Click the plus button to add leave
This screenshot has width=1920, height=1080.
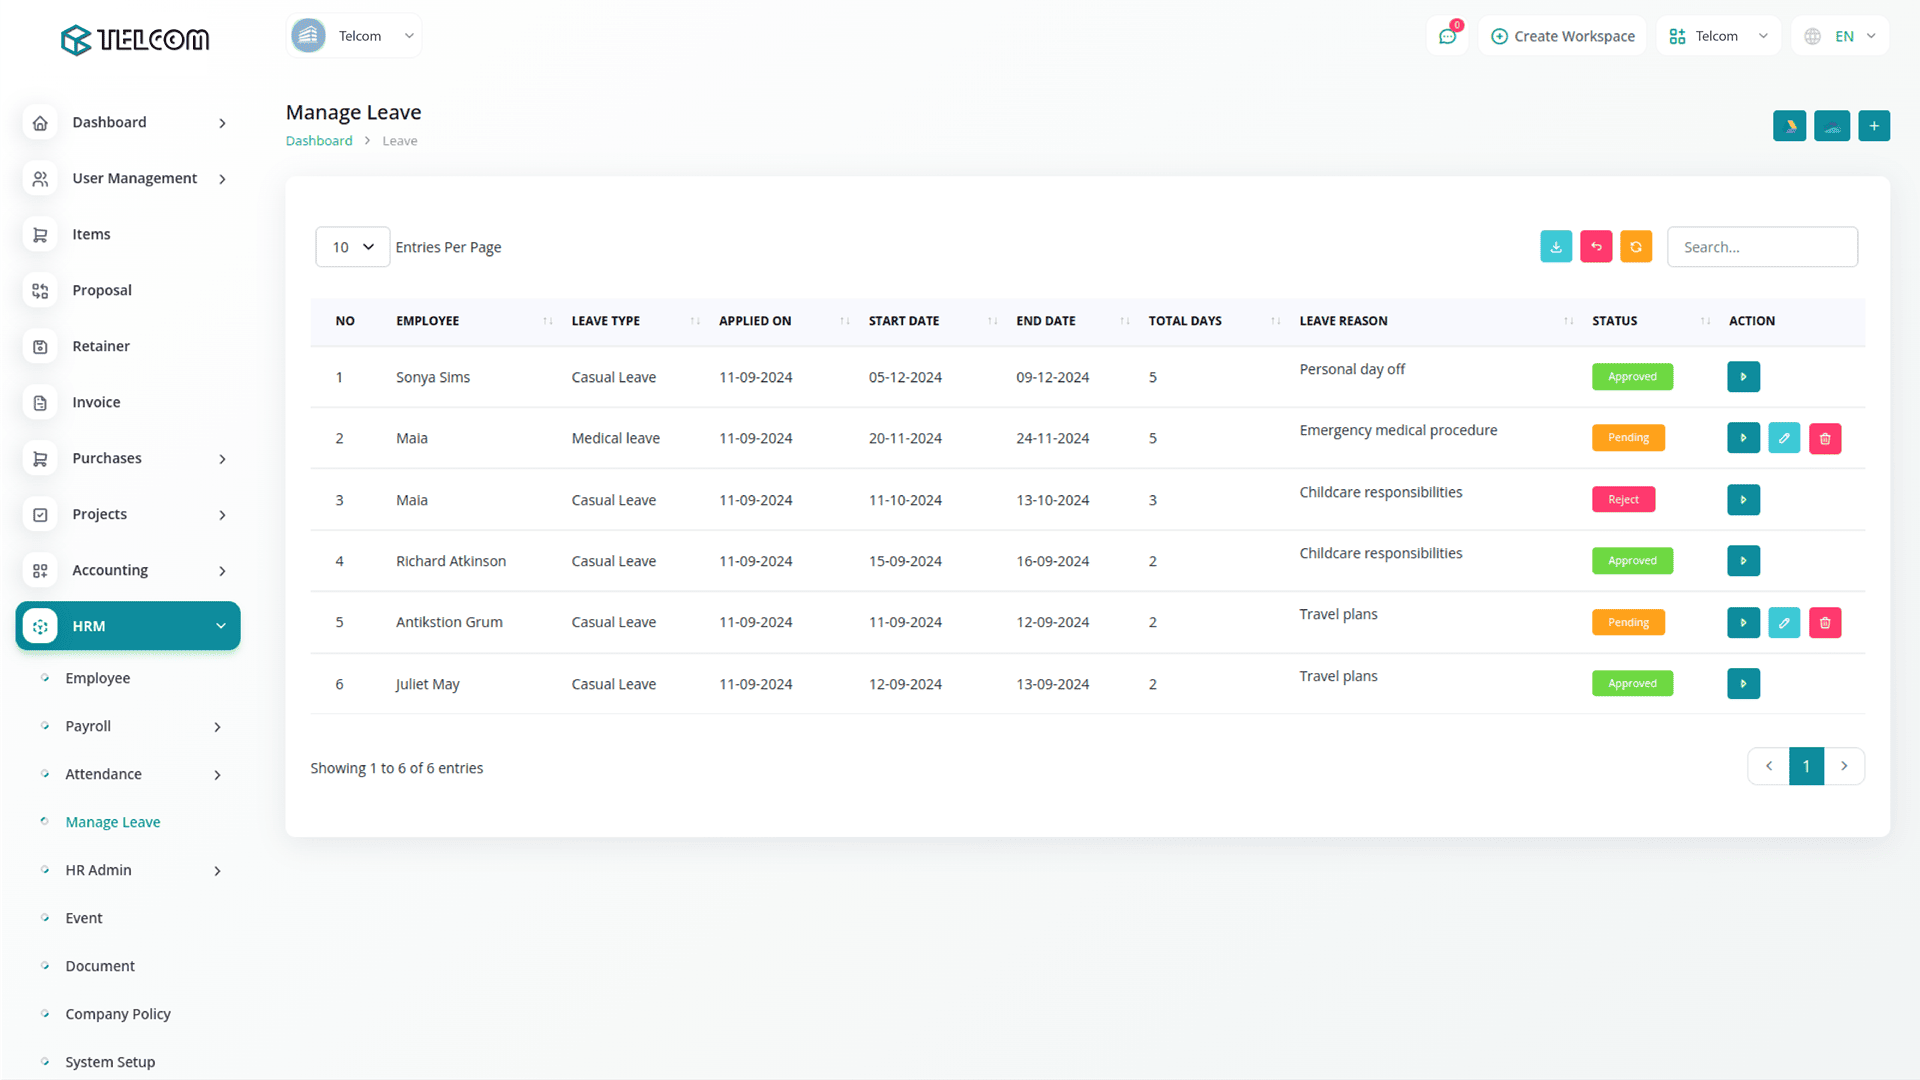1874,126
